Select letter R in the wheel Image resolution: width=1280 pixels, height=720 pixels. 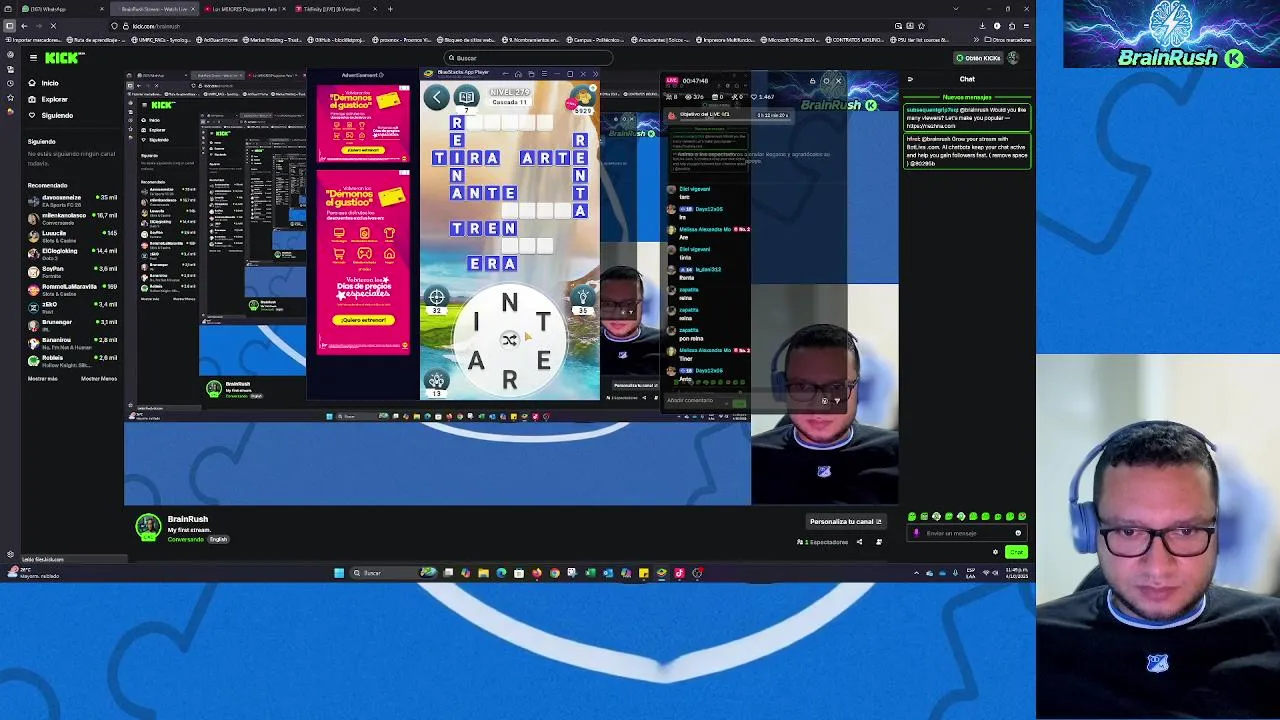510,379
